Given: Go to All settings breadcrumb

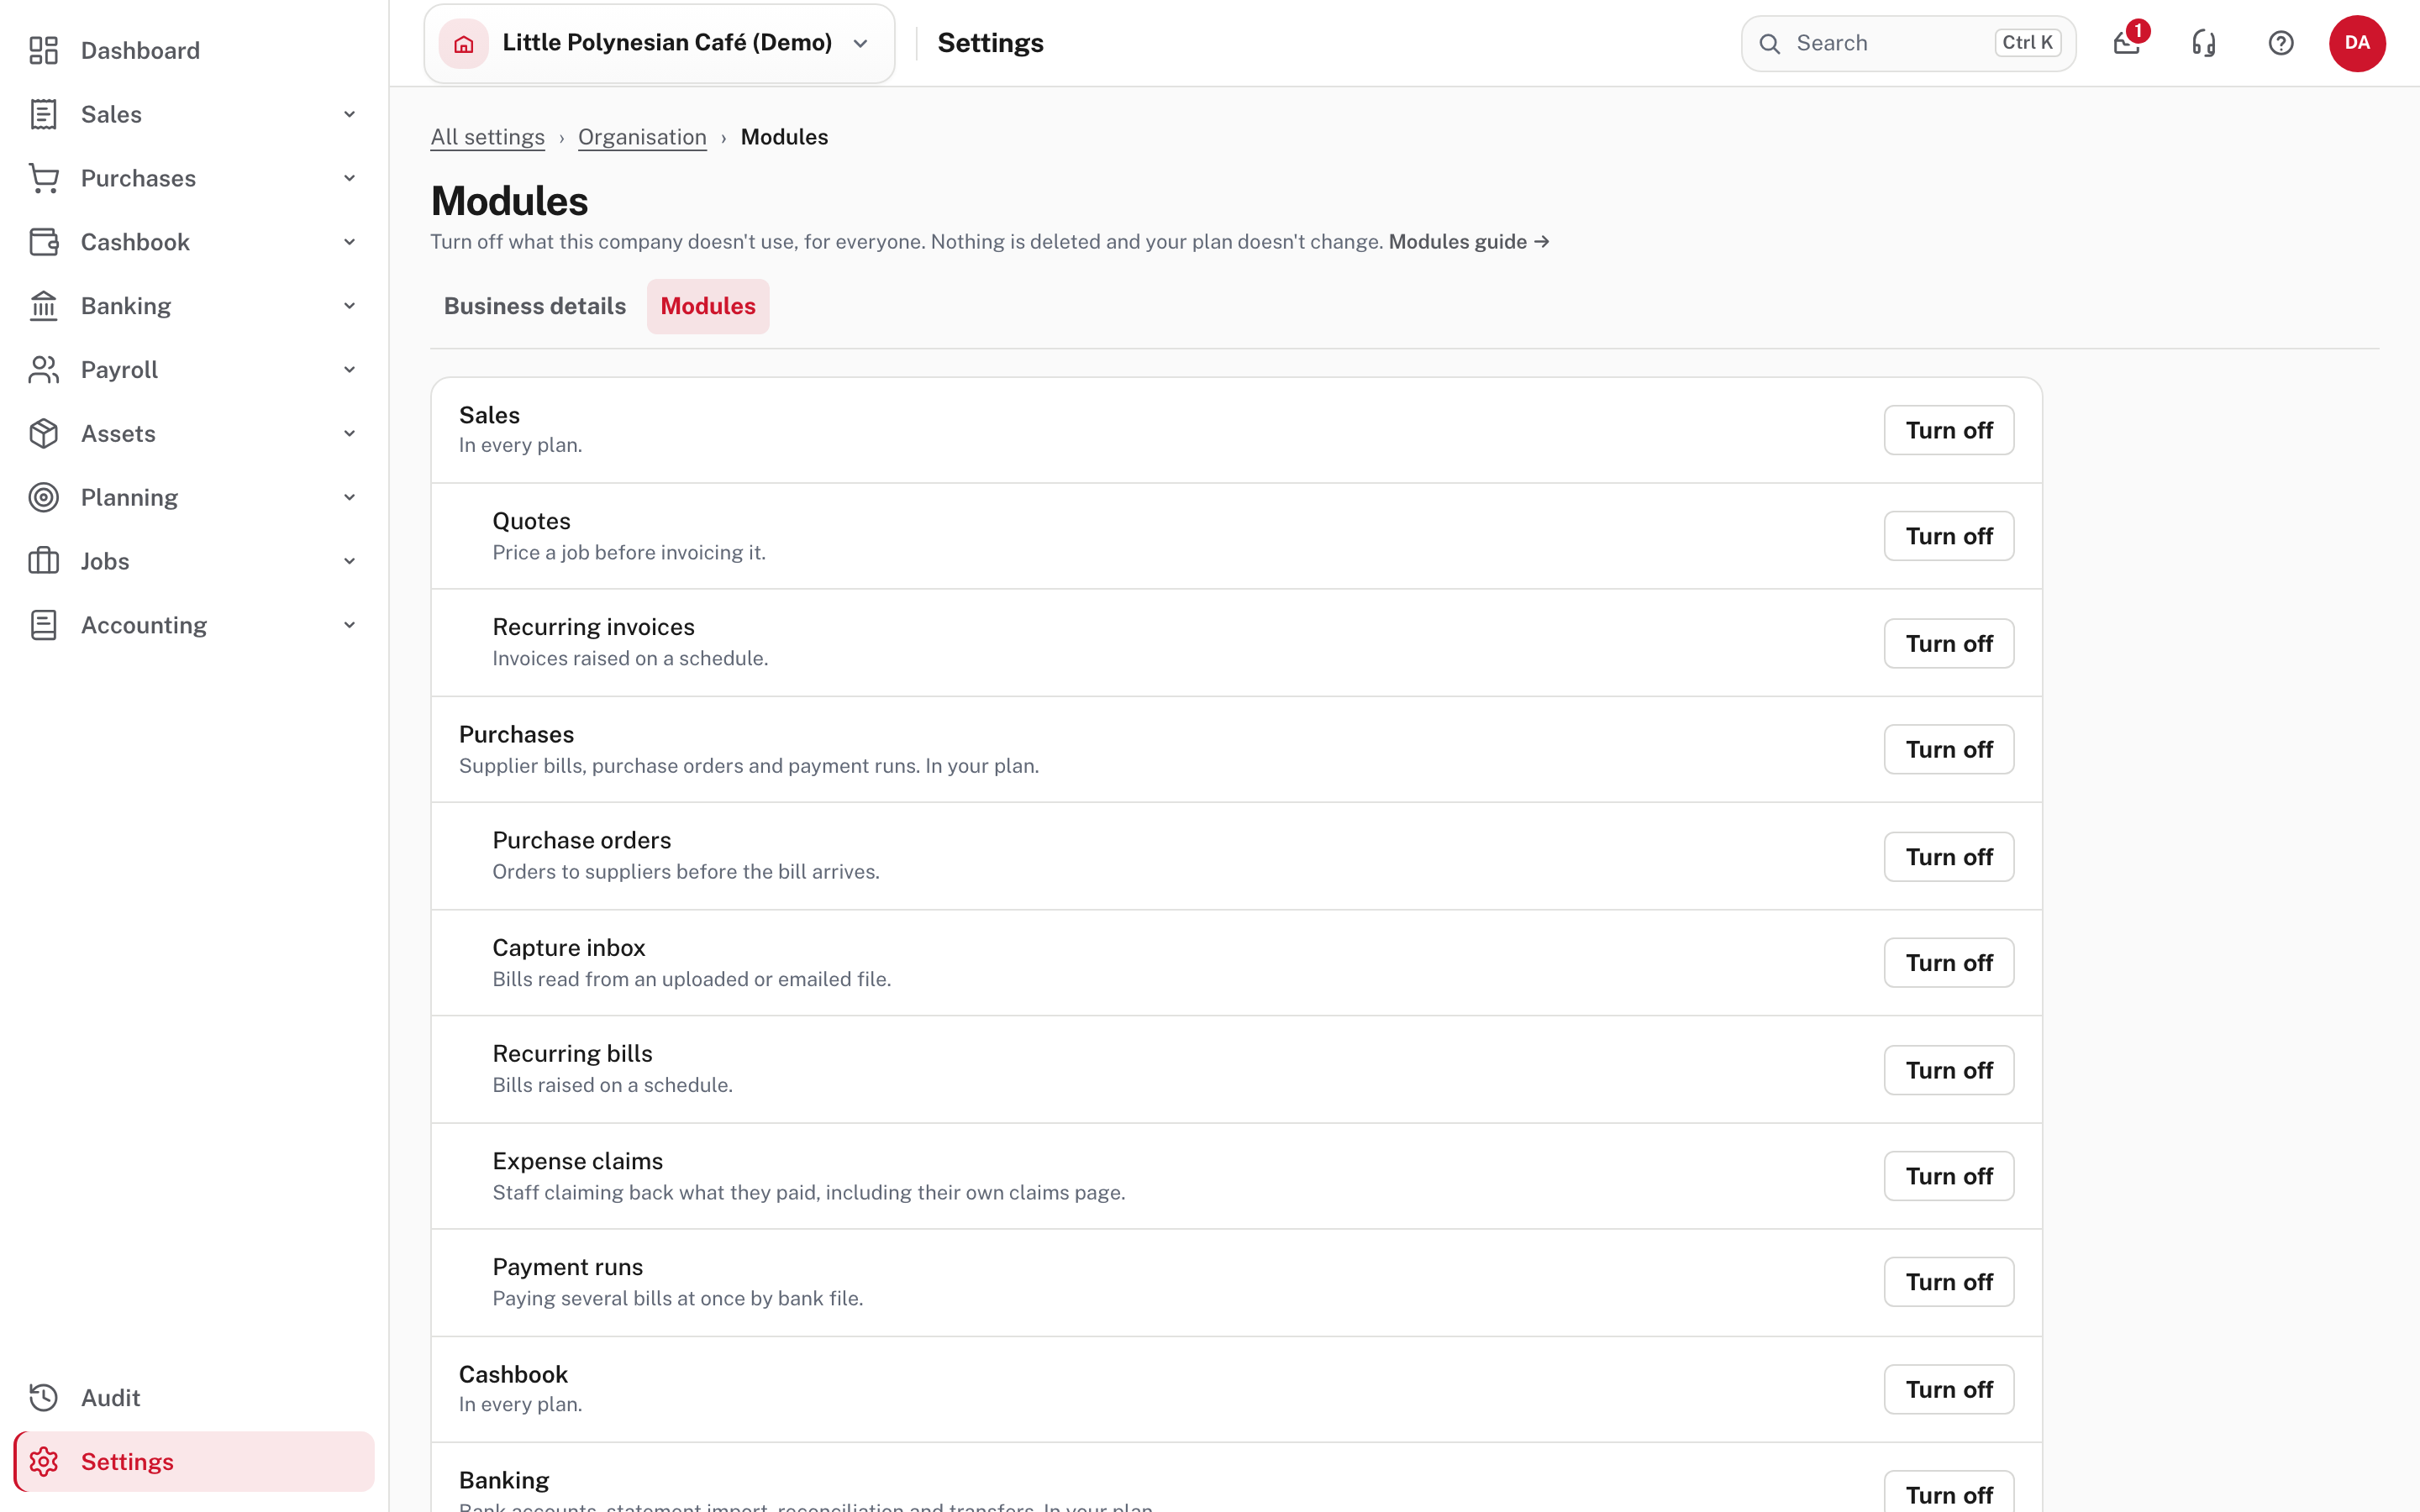Looking at the screenshot, I should coord(487,137).
